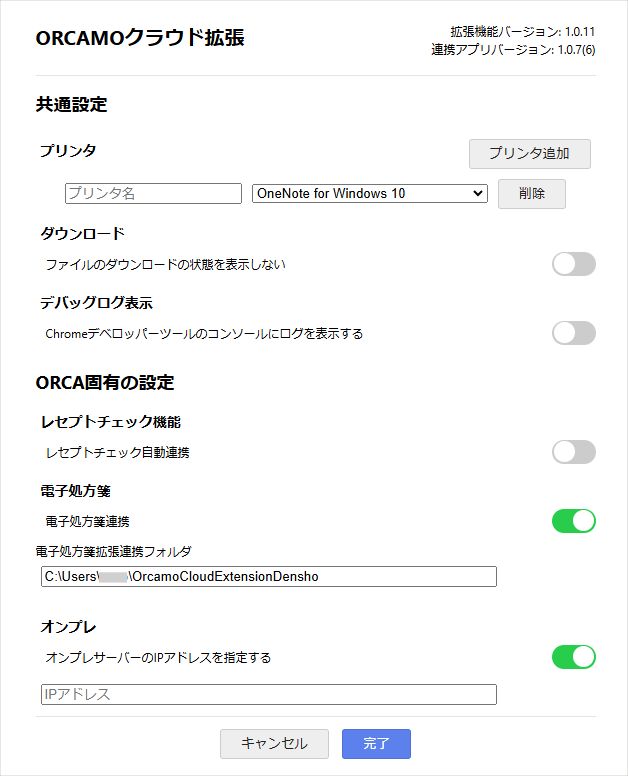Disable the 電子処方箋連携 switch
The width and height of the screenshot is (628, 776).
point(574,521)
